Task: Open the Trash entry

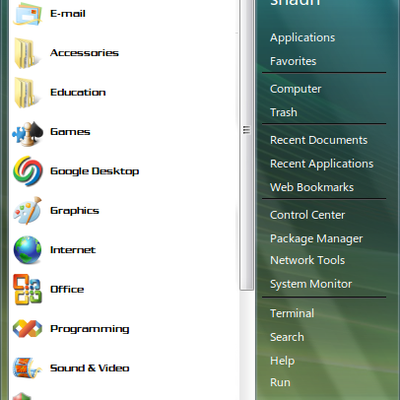Action: click(x=283, y=112)
